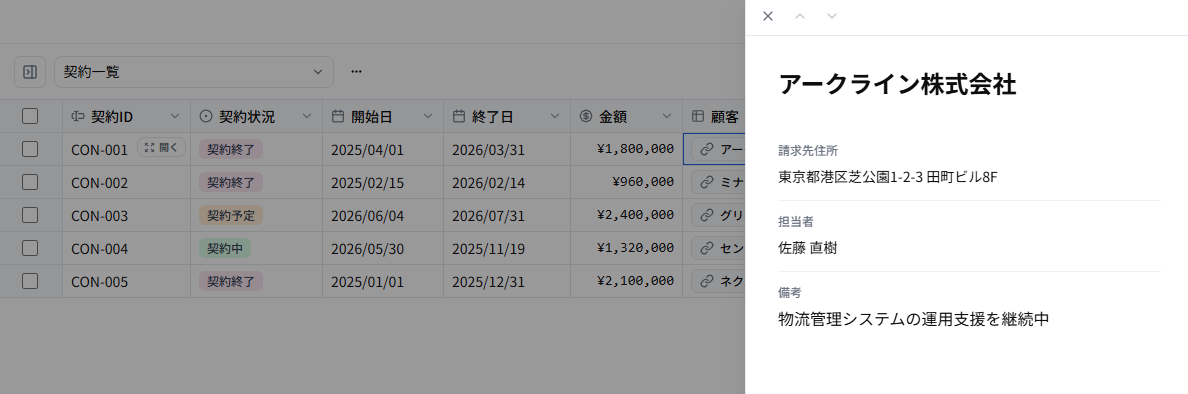
Task: Click the 契約ID column type icon
Action: pyautogui.click(x=77, y=117)
